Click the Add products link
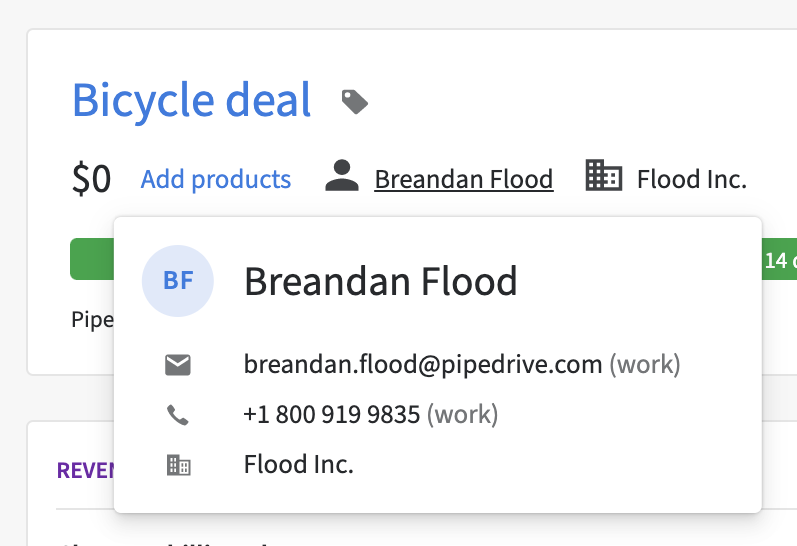This screenshot has width=797, height=546. 216,179
